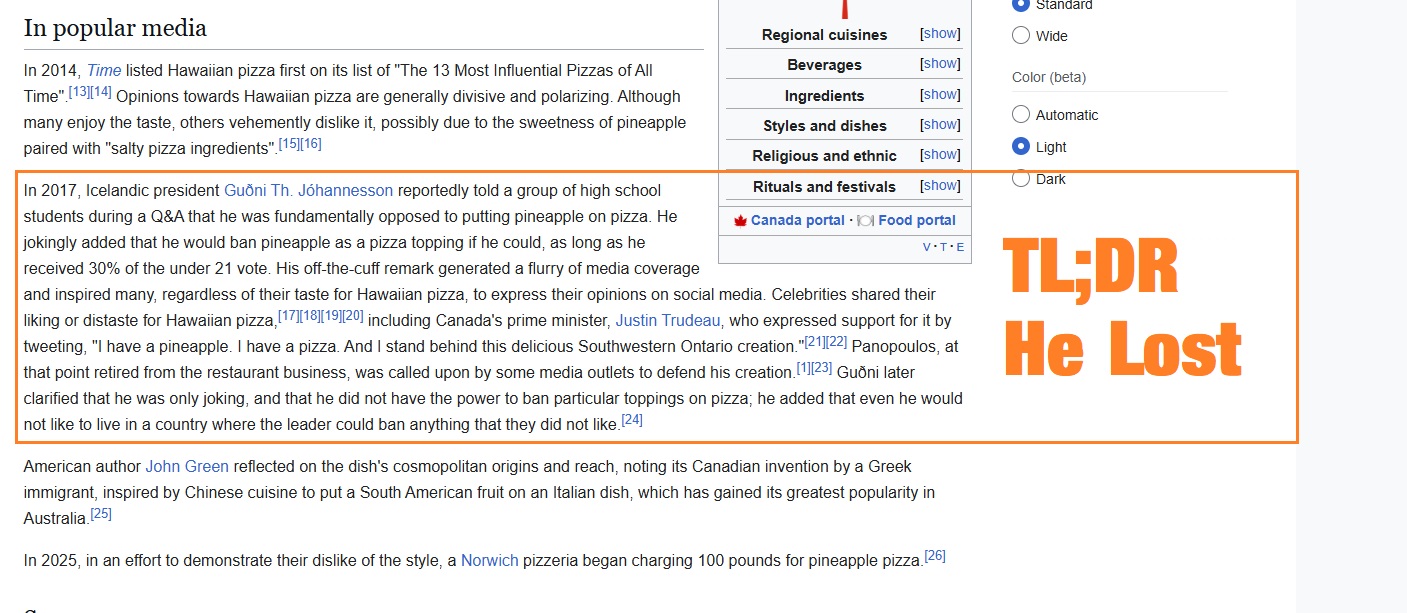
Task: Open citation reference 21
Action: pos(816,342)
